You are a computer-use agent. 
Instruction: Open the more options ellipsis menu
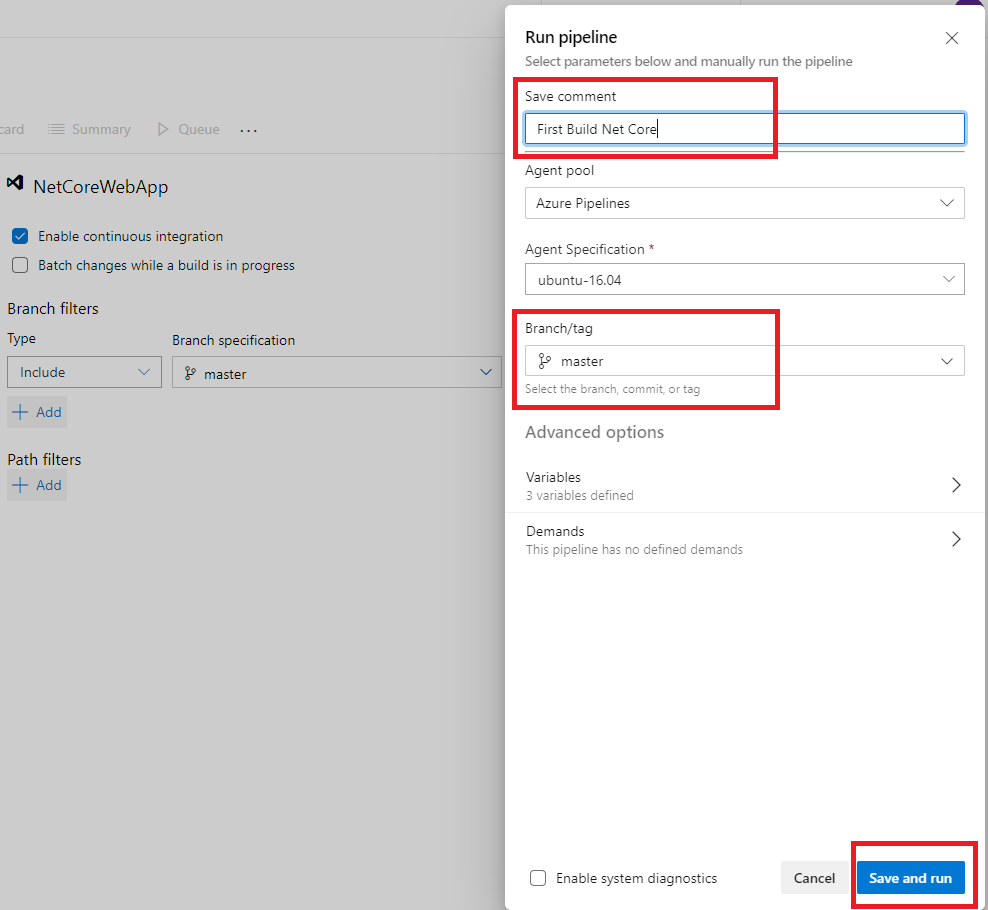point(249,130)
